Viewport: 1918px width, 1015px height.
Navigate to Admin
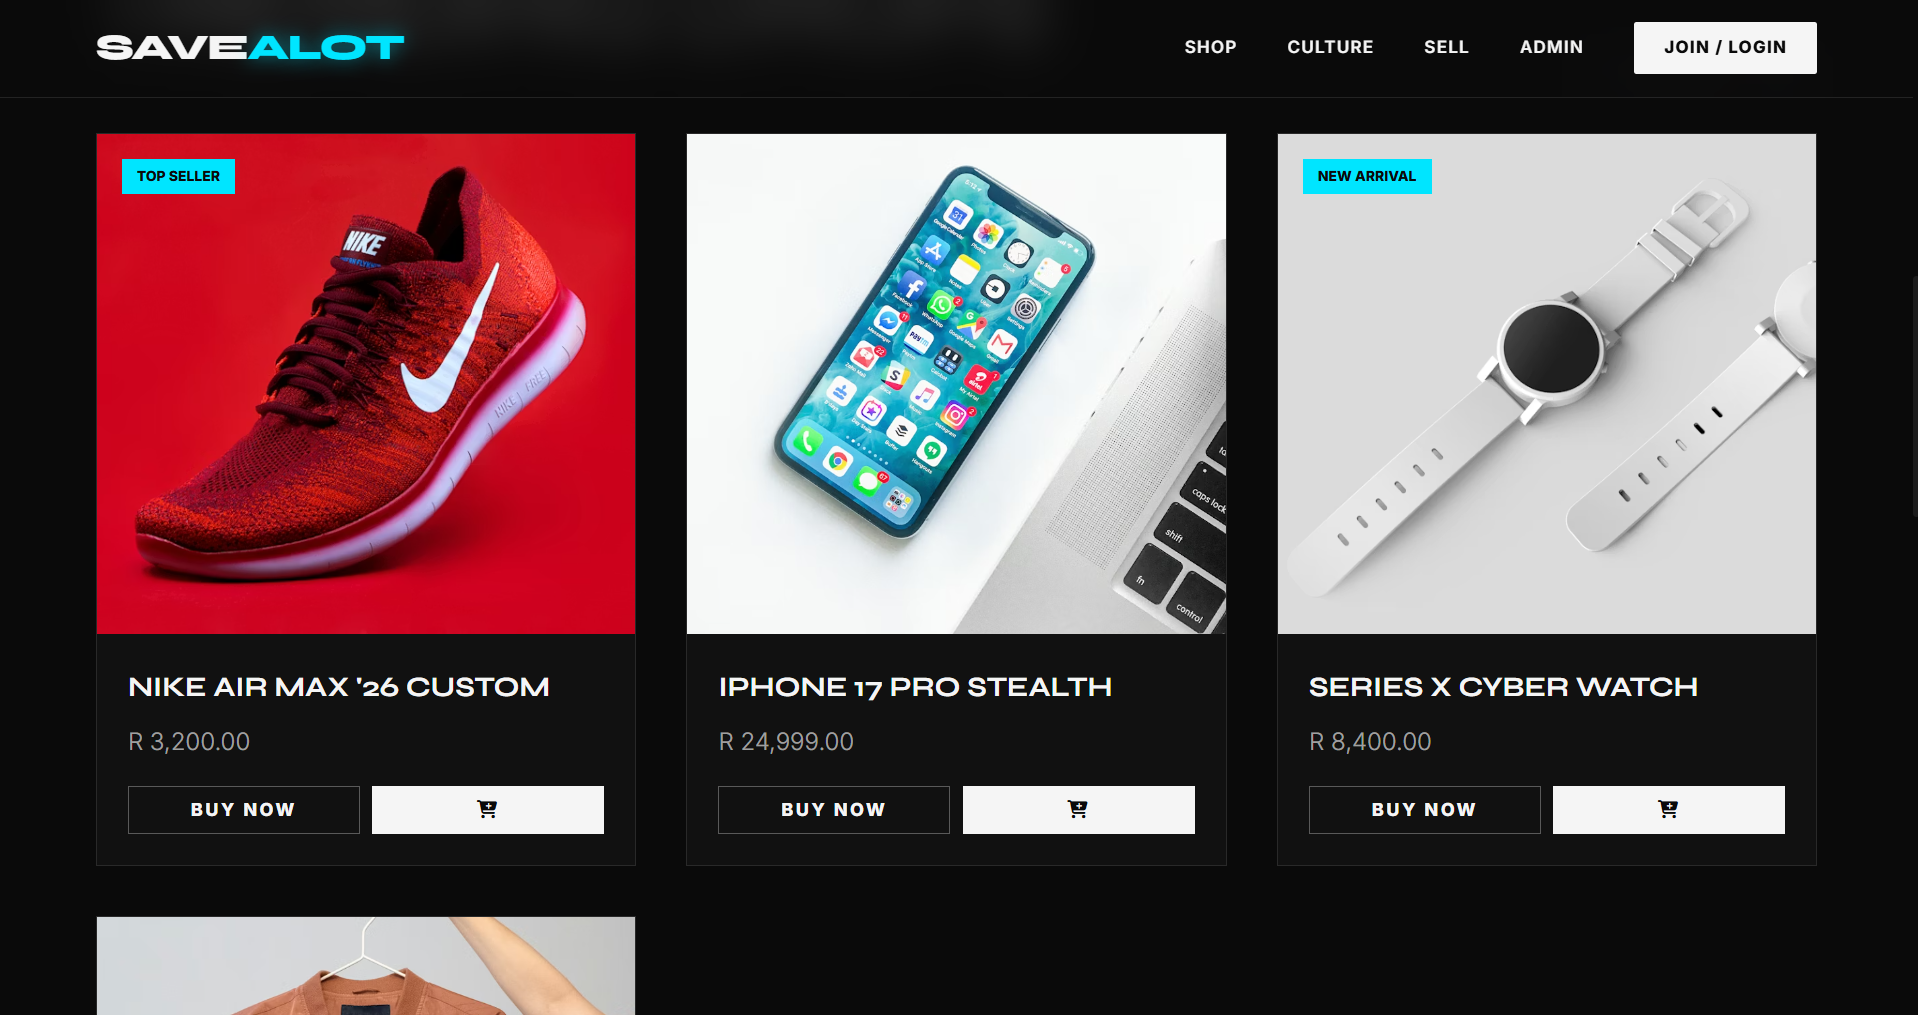tap(1551, 47)
